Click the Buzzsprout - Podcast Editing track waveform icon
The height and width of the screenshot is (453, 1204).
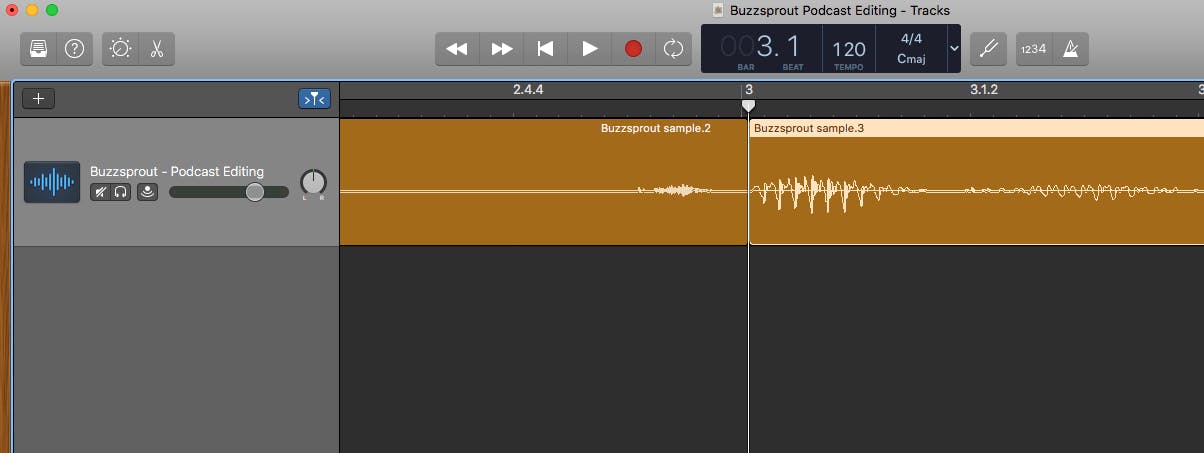coord(52,182)
